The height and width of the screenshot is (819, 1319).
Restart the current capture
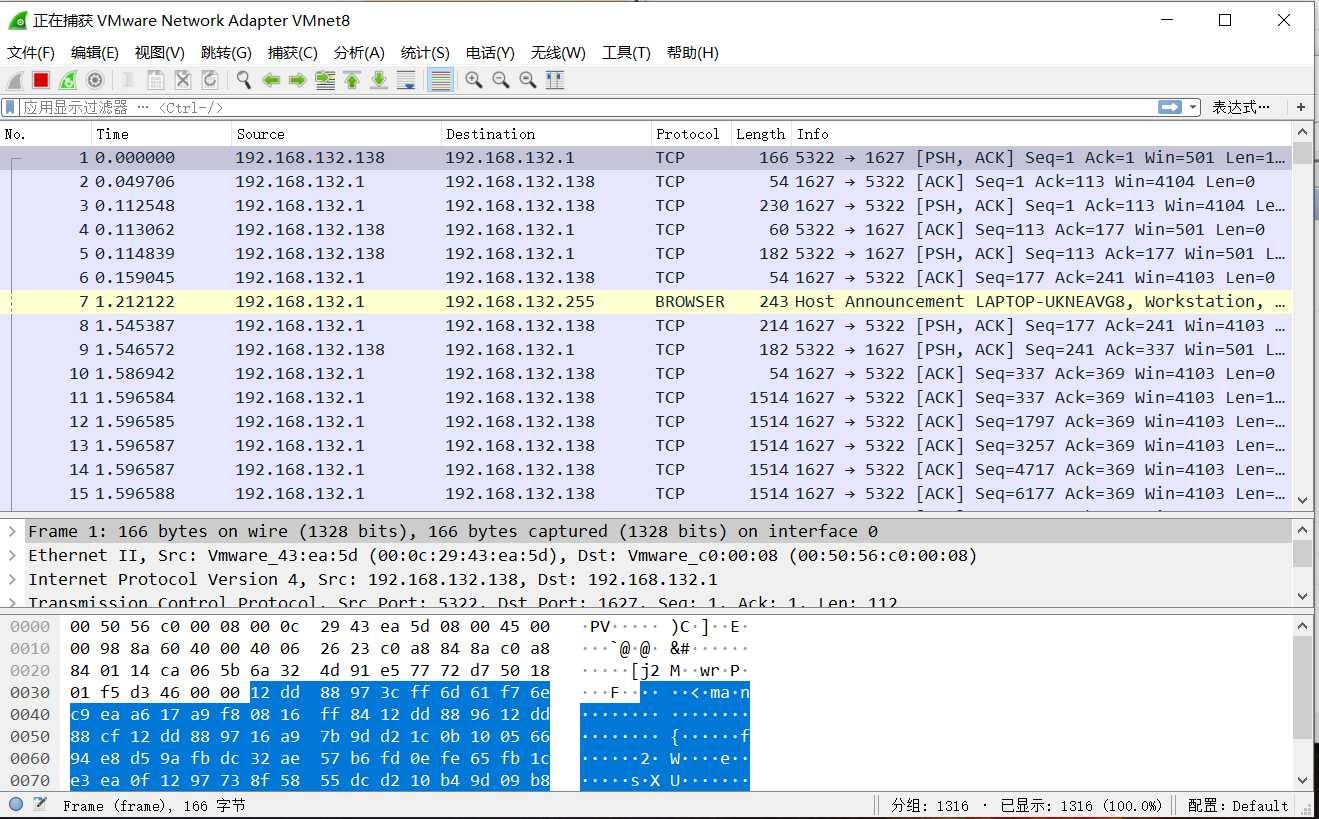(68, 81)
